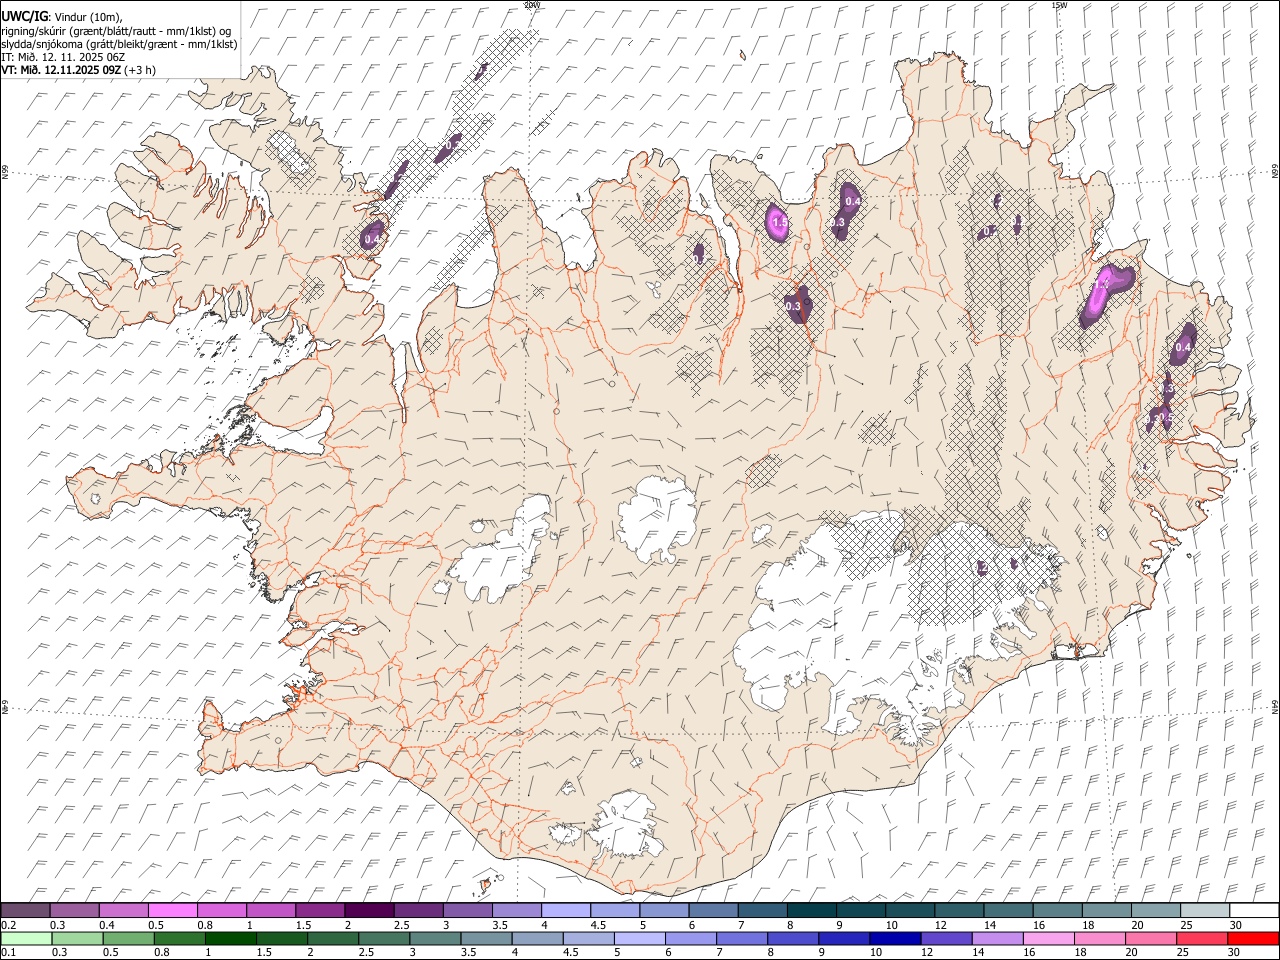Image resolution: width=1280 pixels, height=960 pixels.
Task: Pick the lilac 14 rain scale swatch
Action: (x=997, y=938)
